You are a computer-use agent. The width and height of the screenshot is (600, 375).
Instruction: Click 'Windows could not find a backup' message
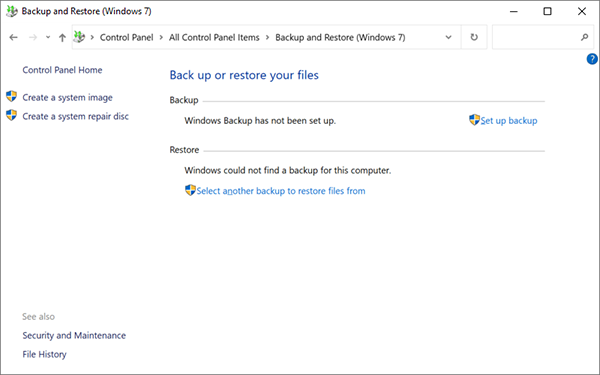[x=288, y=170]
